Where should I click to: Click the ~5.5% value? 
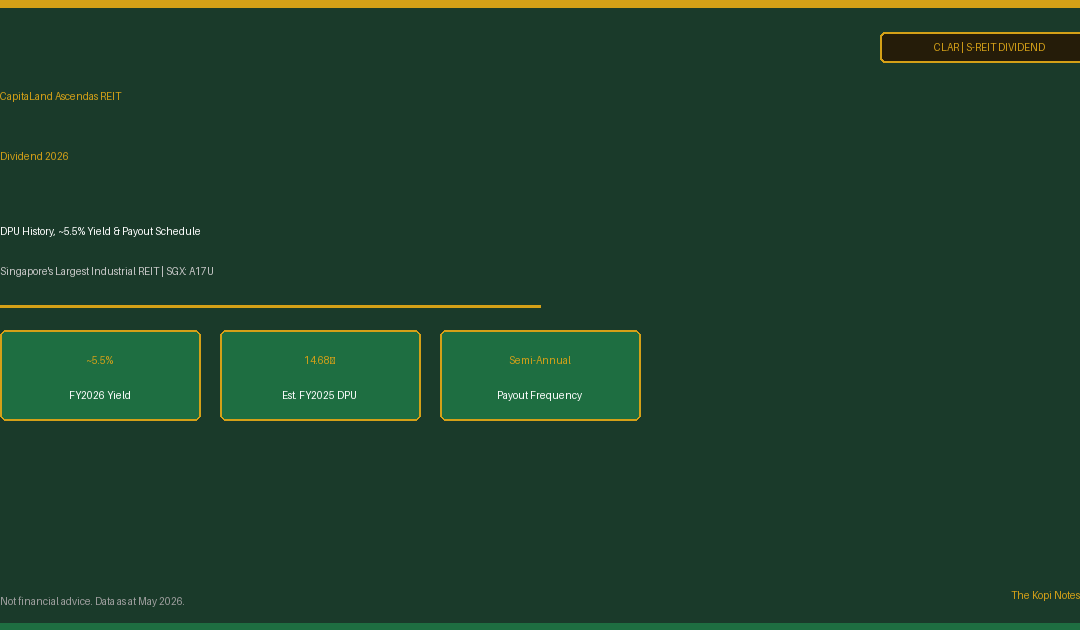pyautogui.click(x=100, y=360)
